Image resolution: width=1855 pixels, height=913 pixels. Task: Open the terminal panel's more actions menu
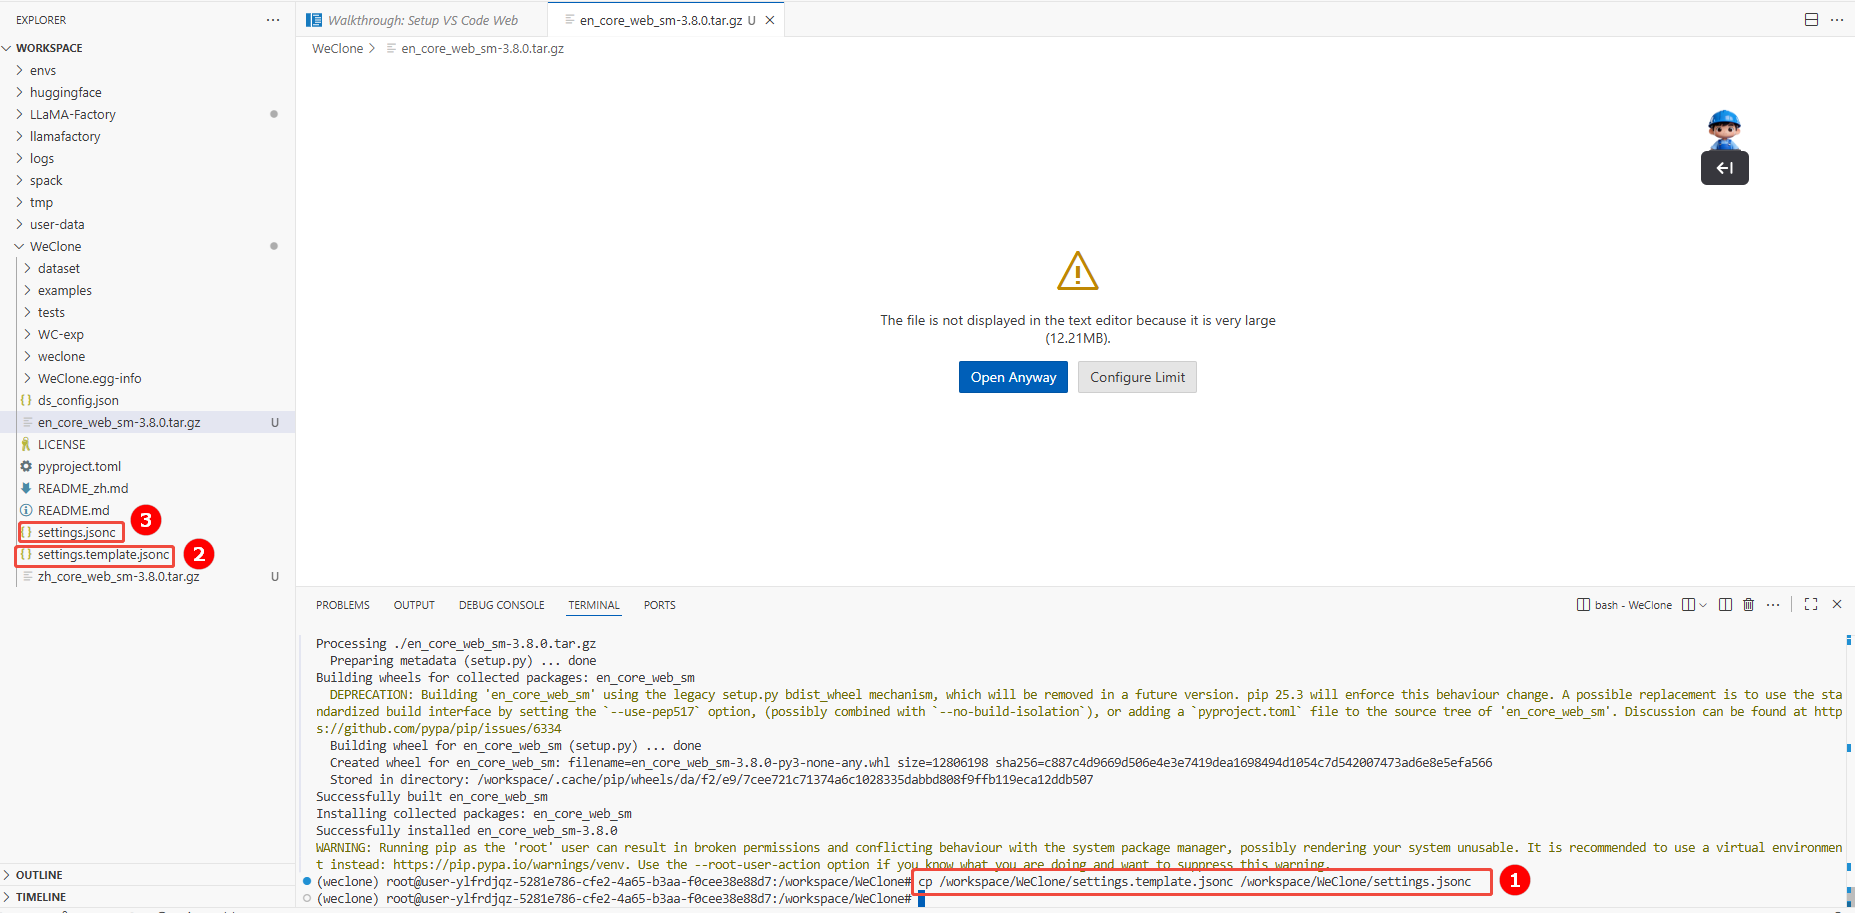click(x=1773, y=605)
